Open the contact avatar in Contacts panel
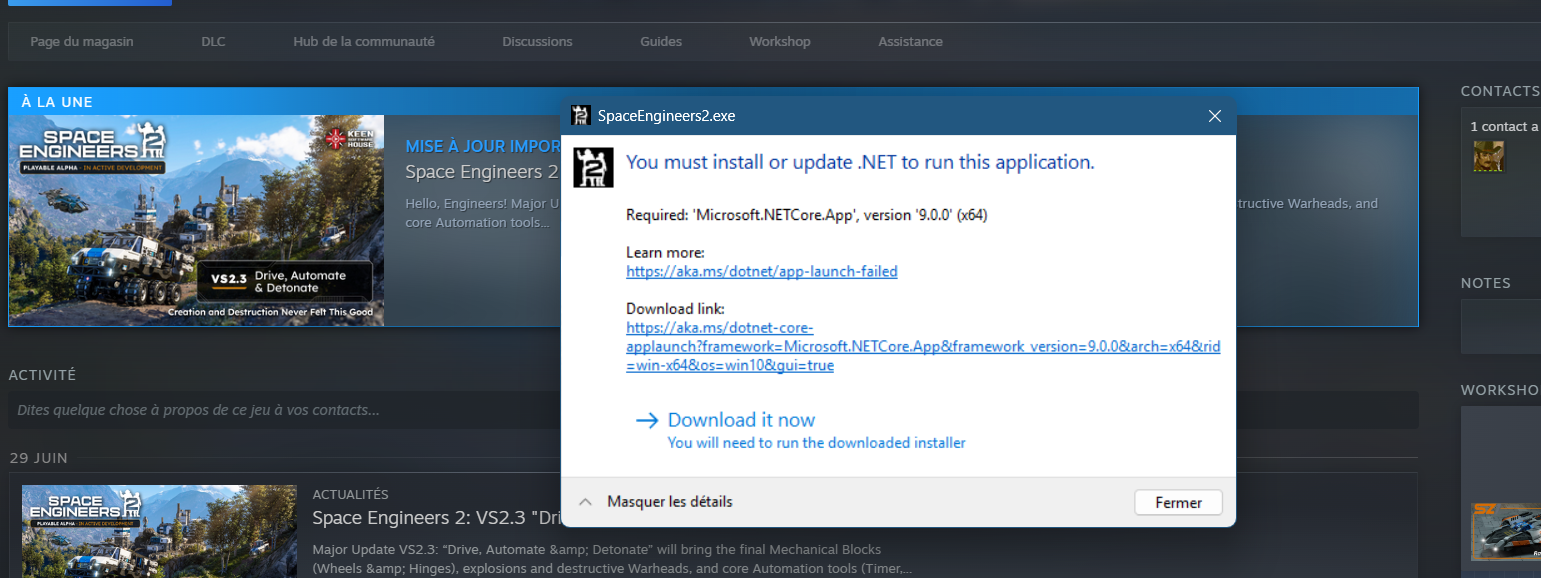Image resolution: width=1541 pixels, height=578 pixels. click(x=1488, y=156)
